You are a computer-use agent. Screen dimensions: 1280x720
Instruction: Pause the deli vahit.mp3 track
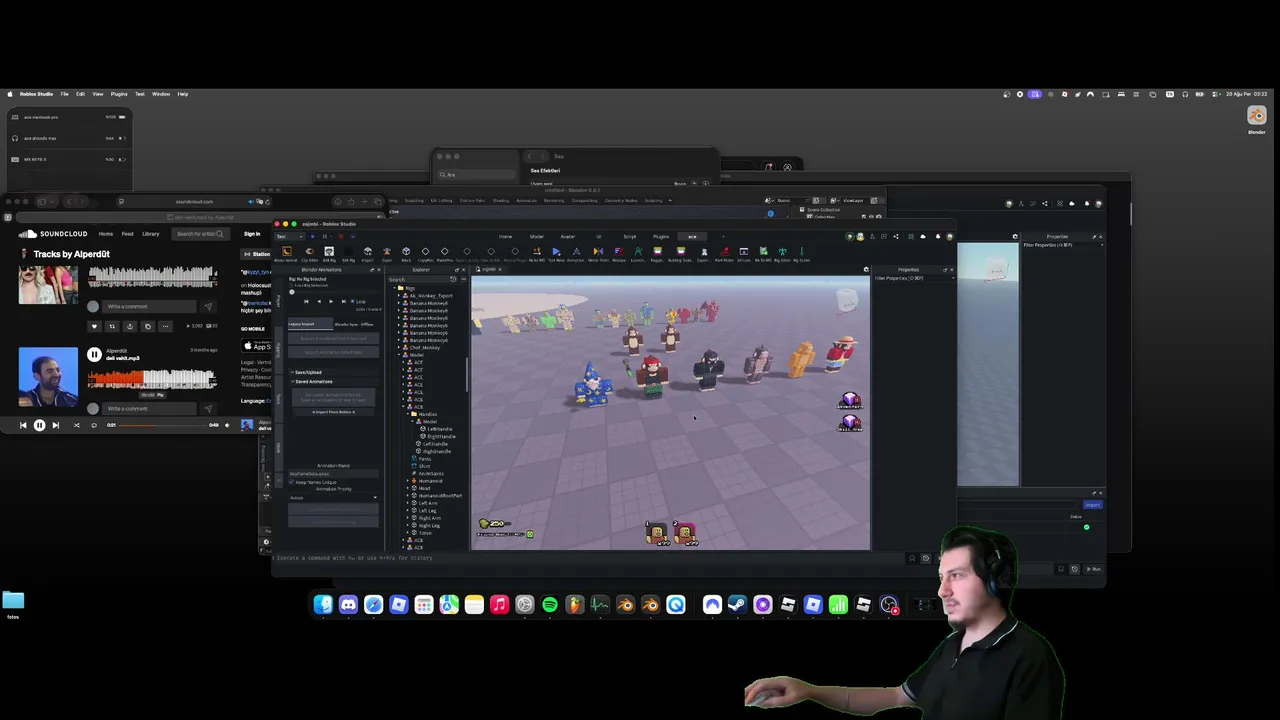click(94, 354)
